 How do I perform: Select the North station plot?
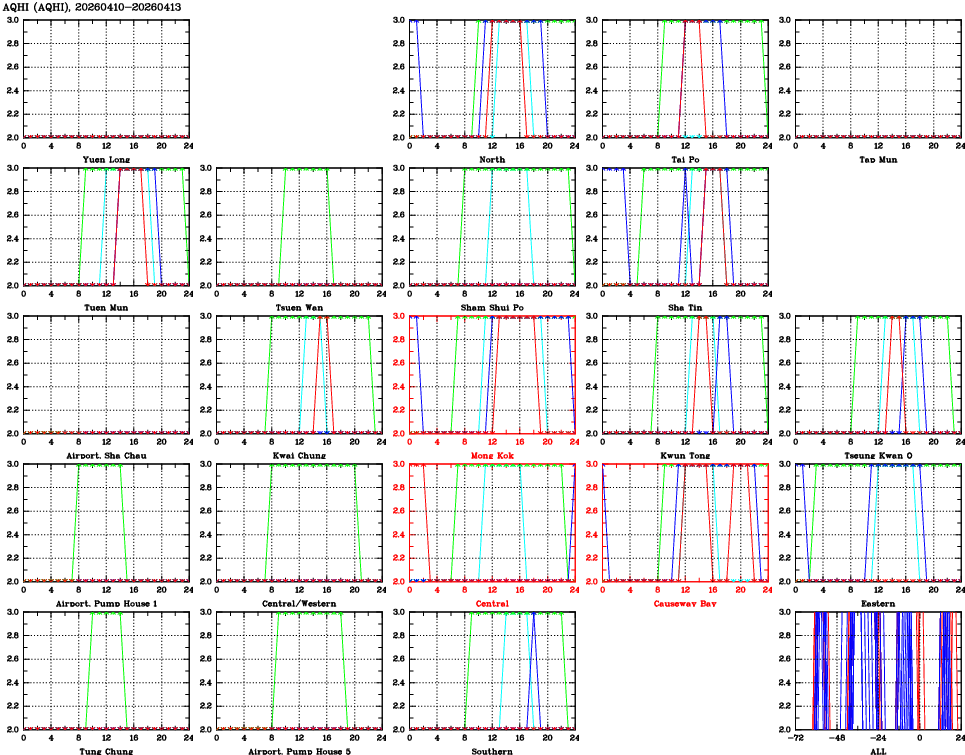(492, 78)
